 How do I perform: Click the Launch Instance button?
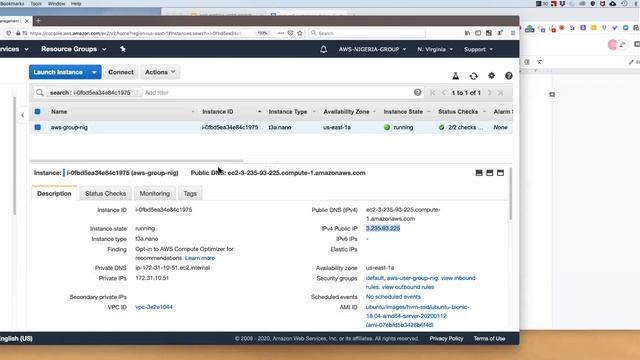click(x=58, y=72)
